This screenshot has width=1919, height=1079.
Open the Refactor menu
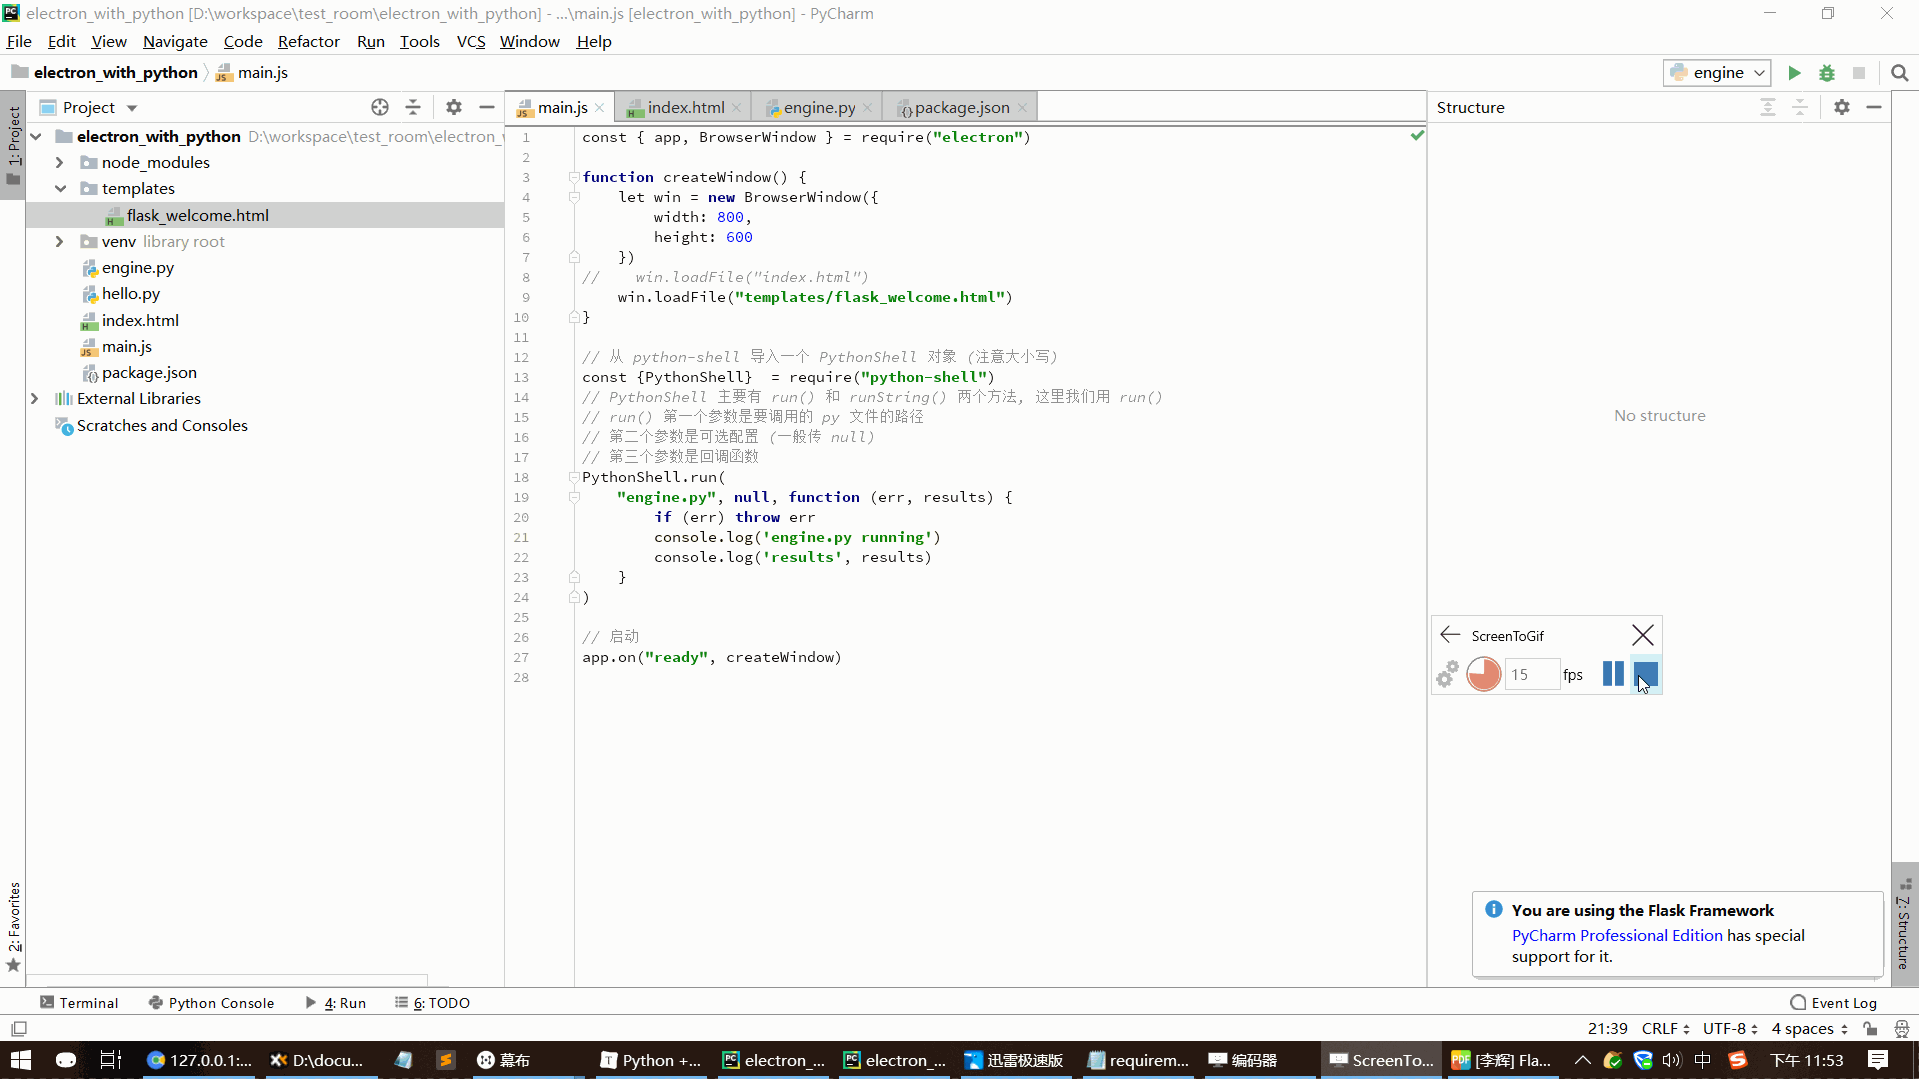point(308,41)
